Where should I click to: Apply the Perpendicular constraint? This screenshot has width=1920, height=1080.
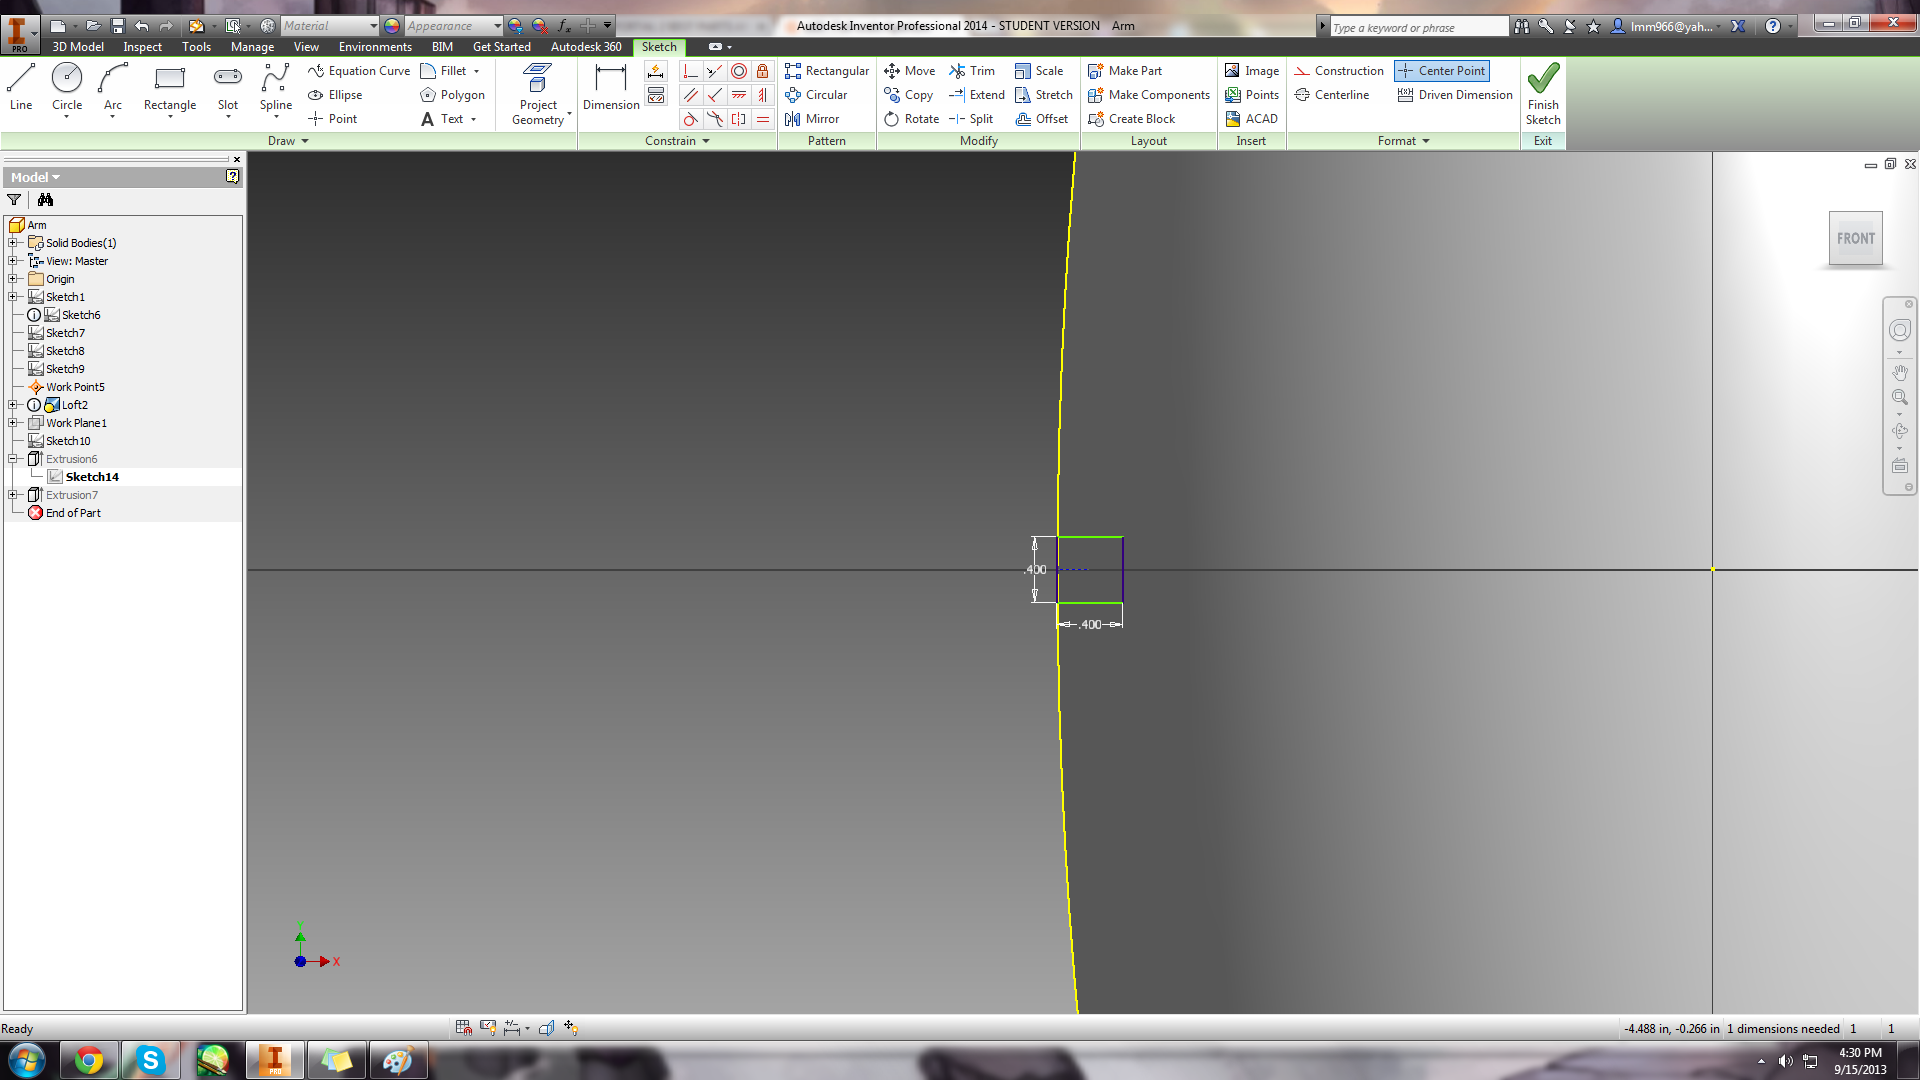[x=715, y=95]
